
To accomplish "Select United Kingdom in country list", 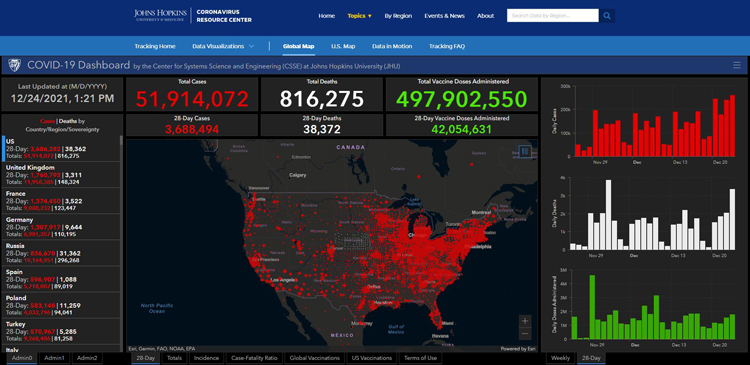I will [x=61, y=175].
